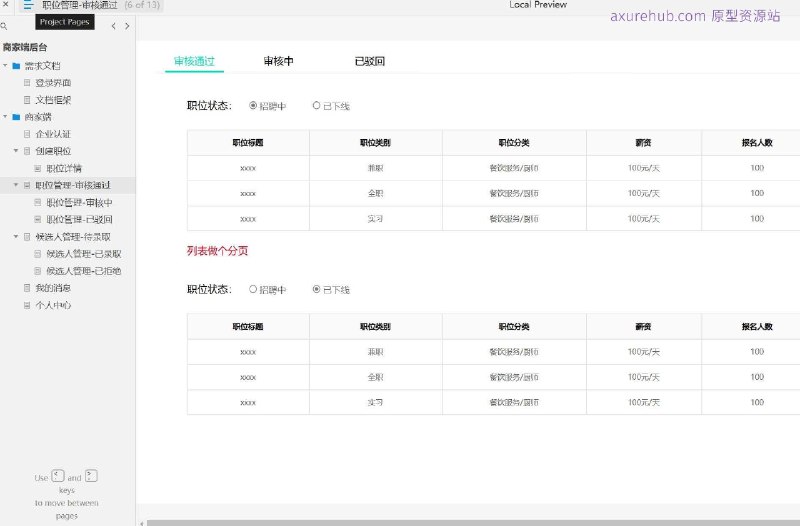Click the left arrow key hint icon
Screen dimensions: 800x526
click(x=58, y=476)
